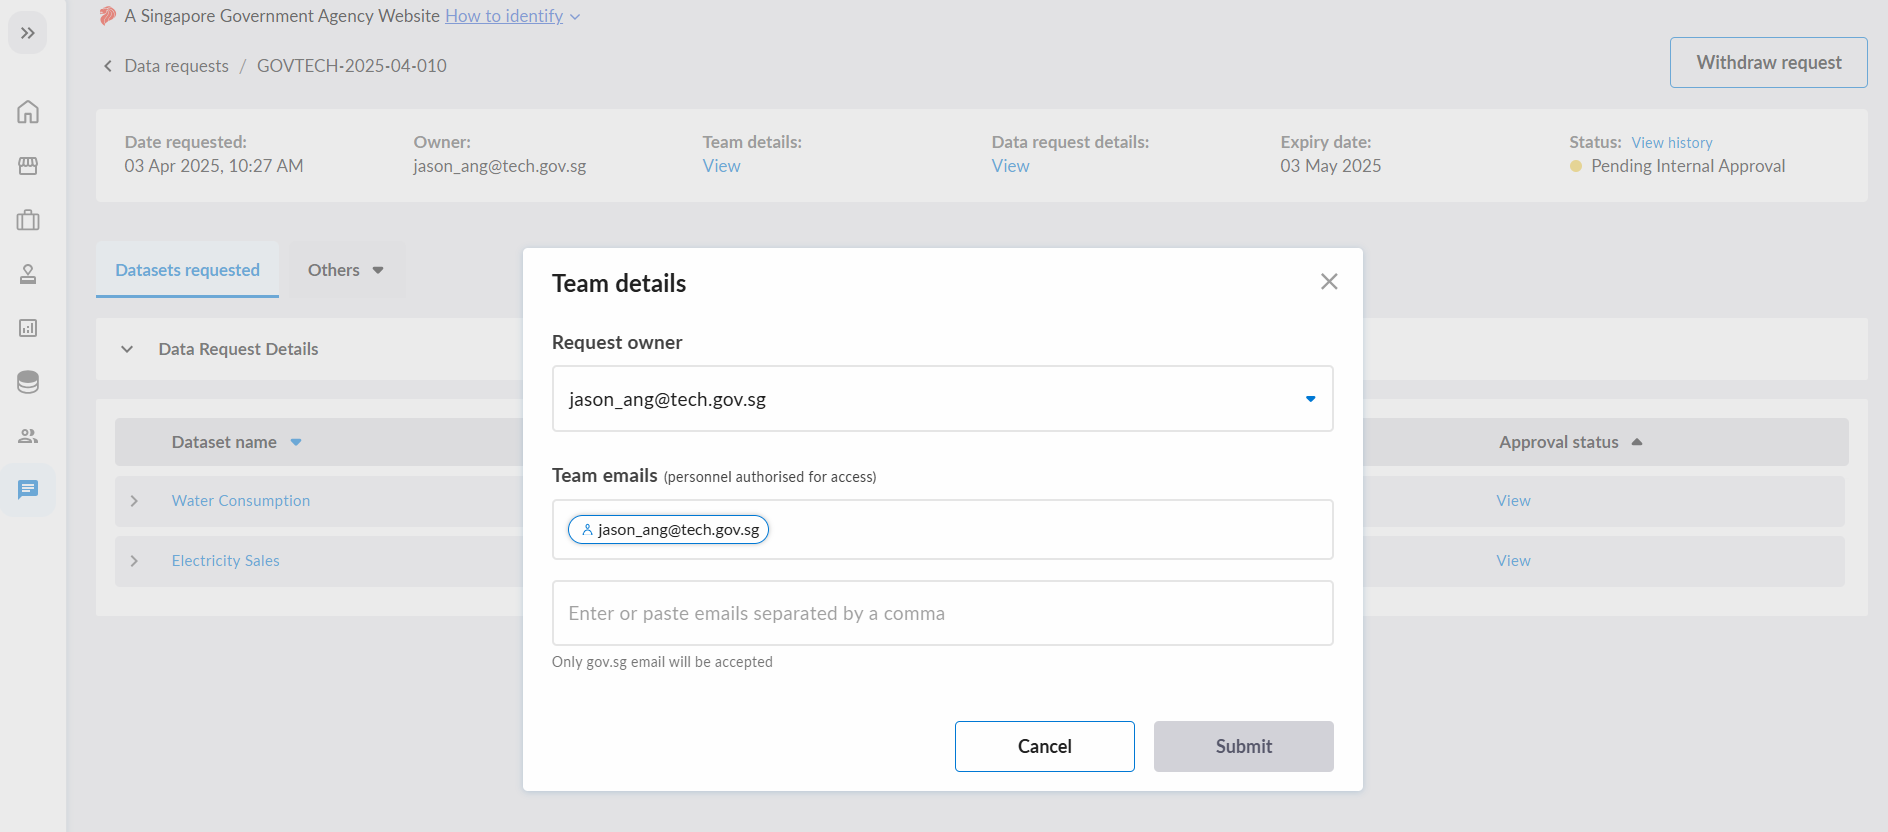
Task: Click the Submit button
Action: tap(1244, 746)
